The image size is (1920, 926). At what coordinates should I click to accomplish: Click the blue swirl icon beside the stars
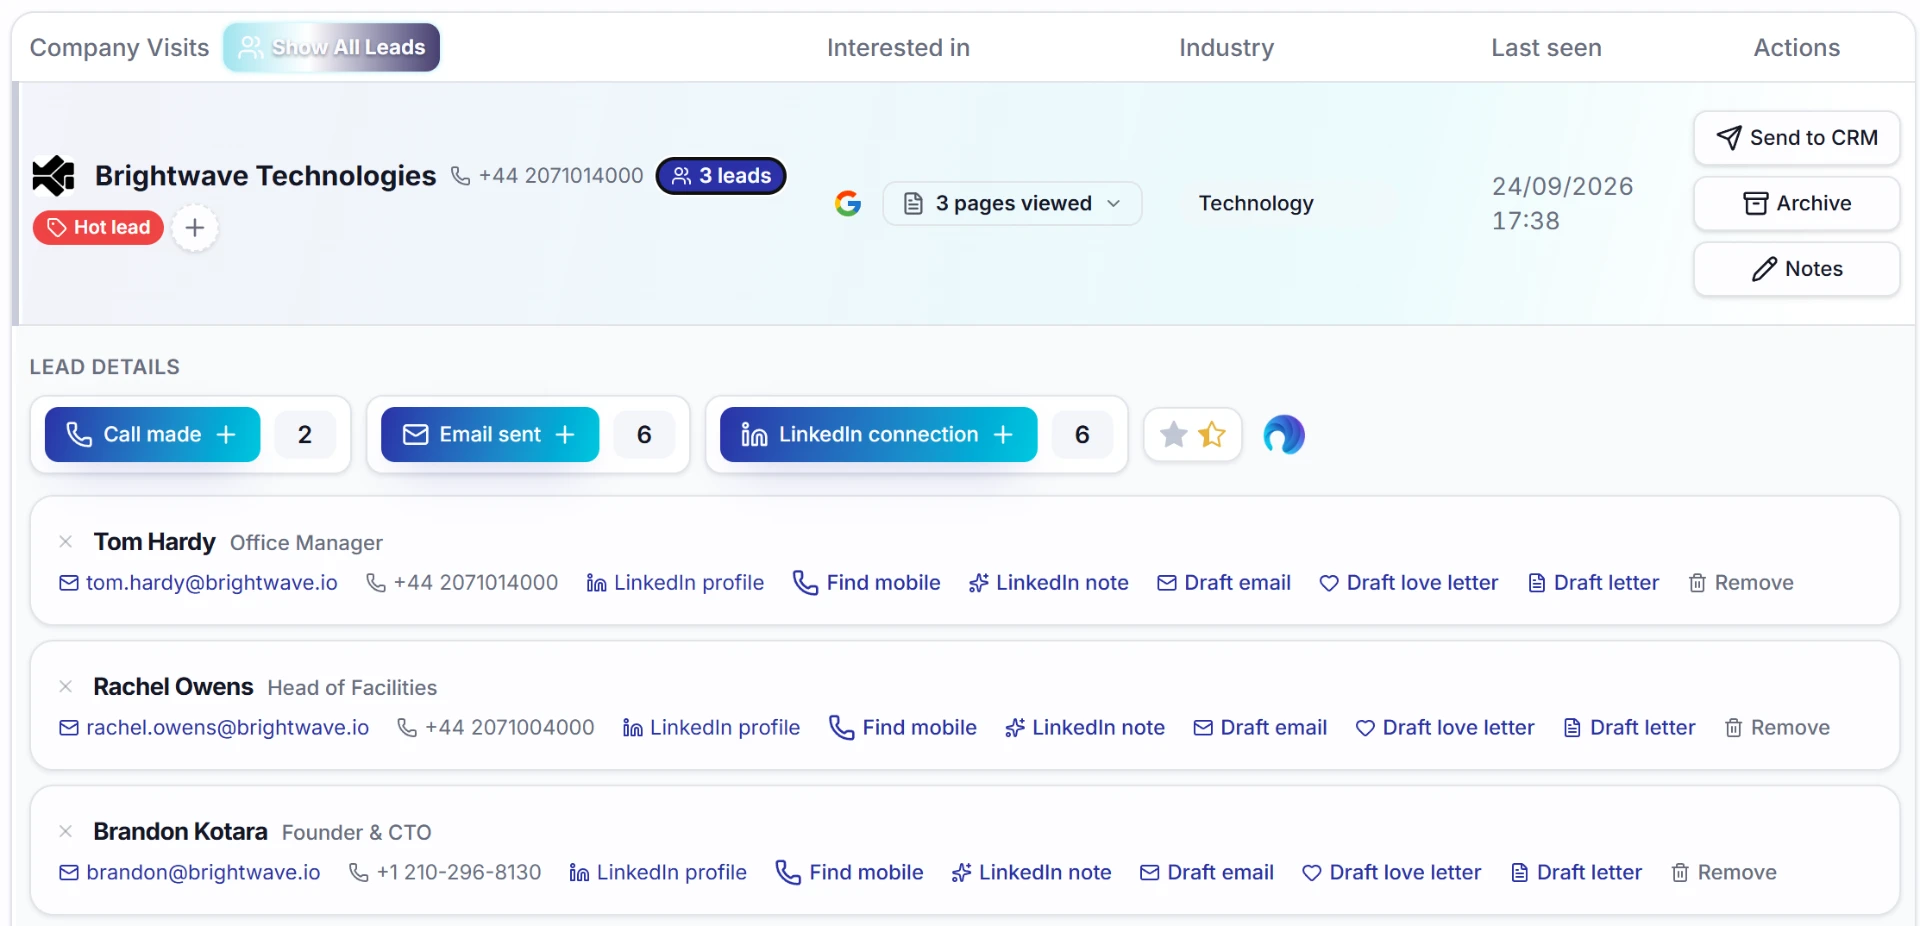click(x=1284, y=435)
